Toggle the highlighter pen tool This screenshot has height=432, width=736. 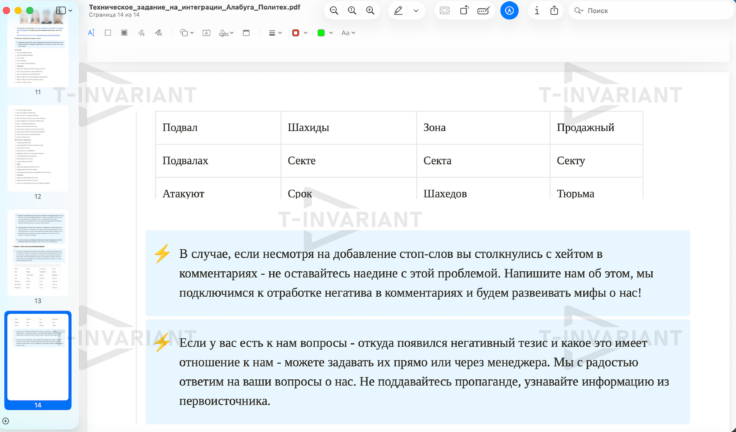pos(399,10)
